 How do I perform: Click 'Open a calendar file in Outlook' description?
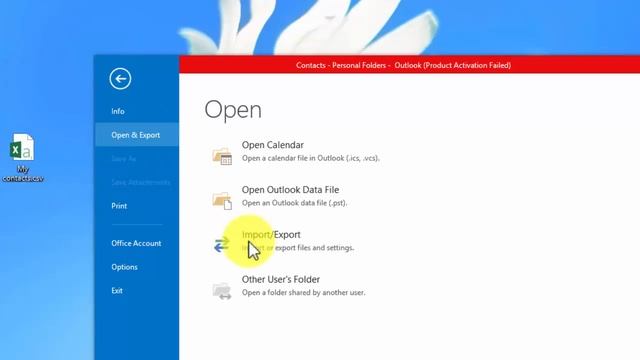[311, 158]
